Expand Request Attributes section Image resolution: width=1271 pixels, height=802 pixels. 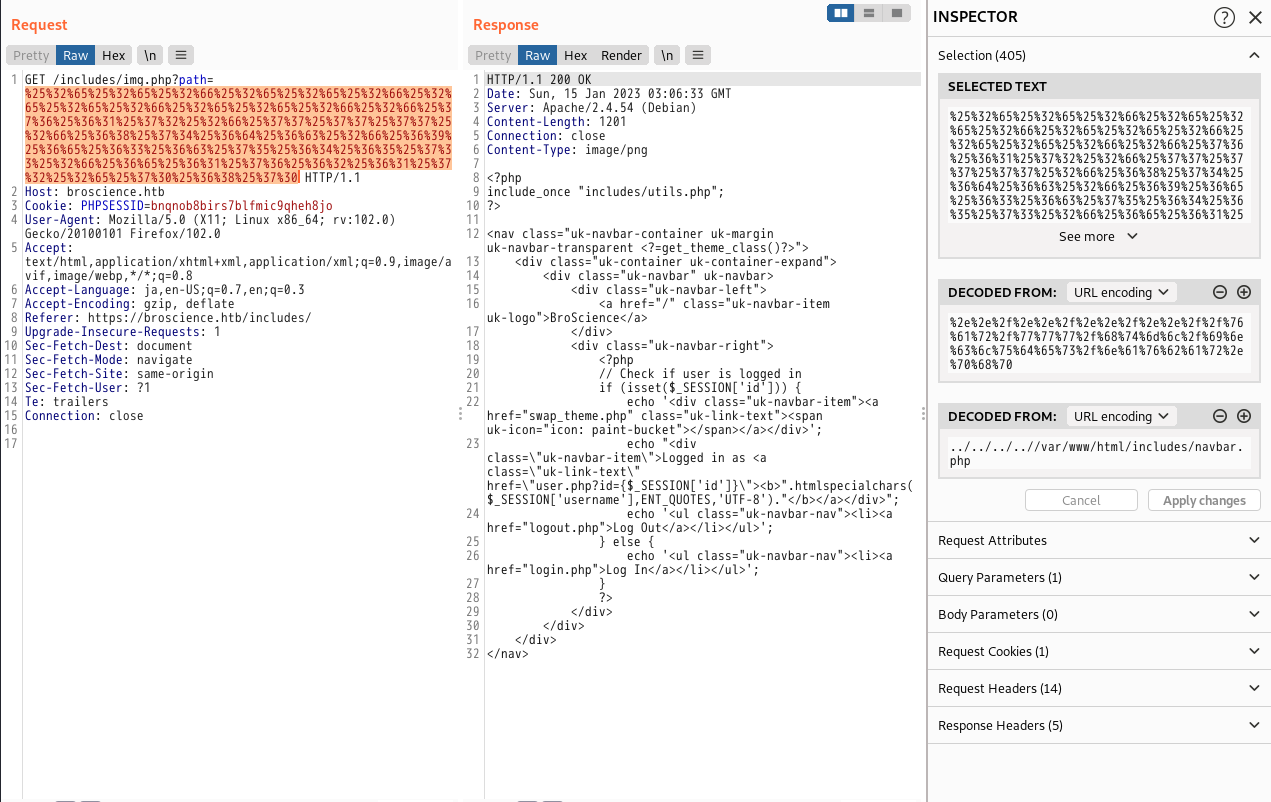point(1099,540)
